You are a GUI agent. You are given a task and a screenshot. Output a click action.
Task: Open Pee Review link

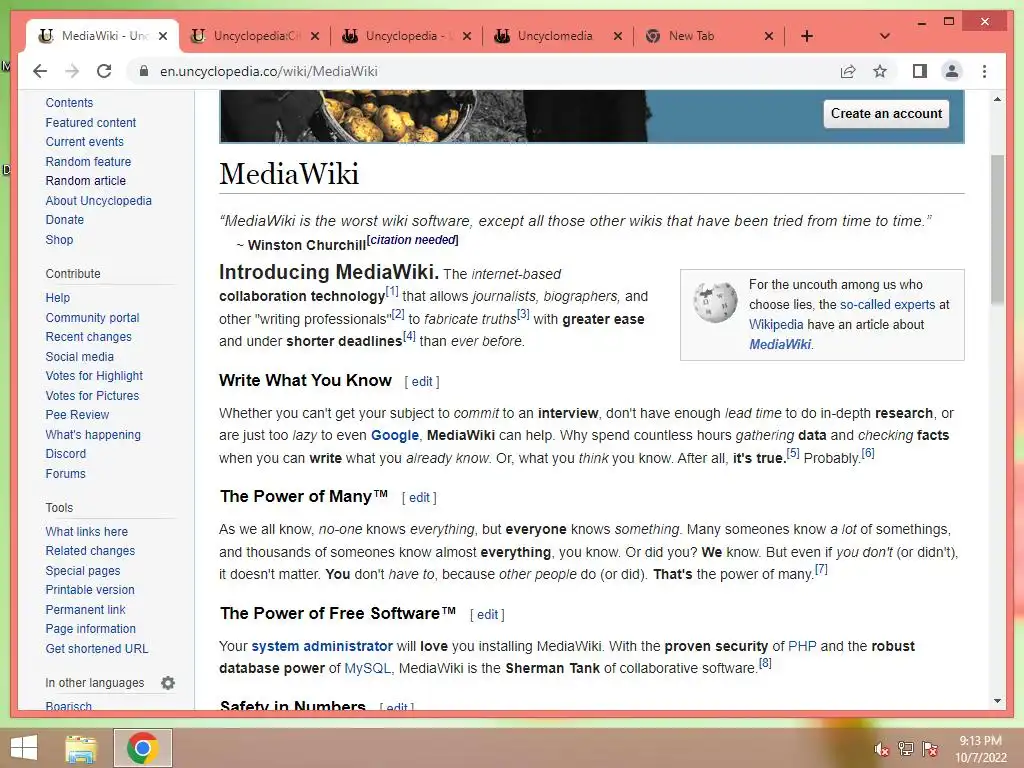77,415
